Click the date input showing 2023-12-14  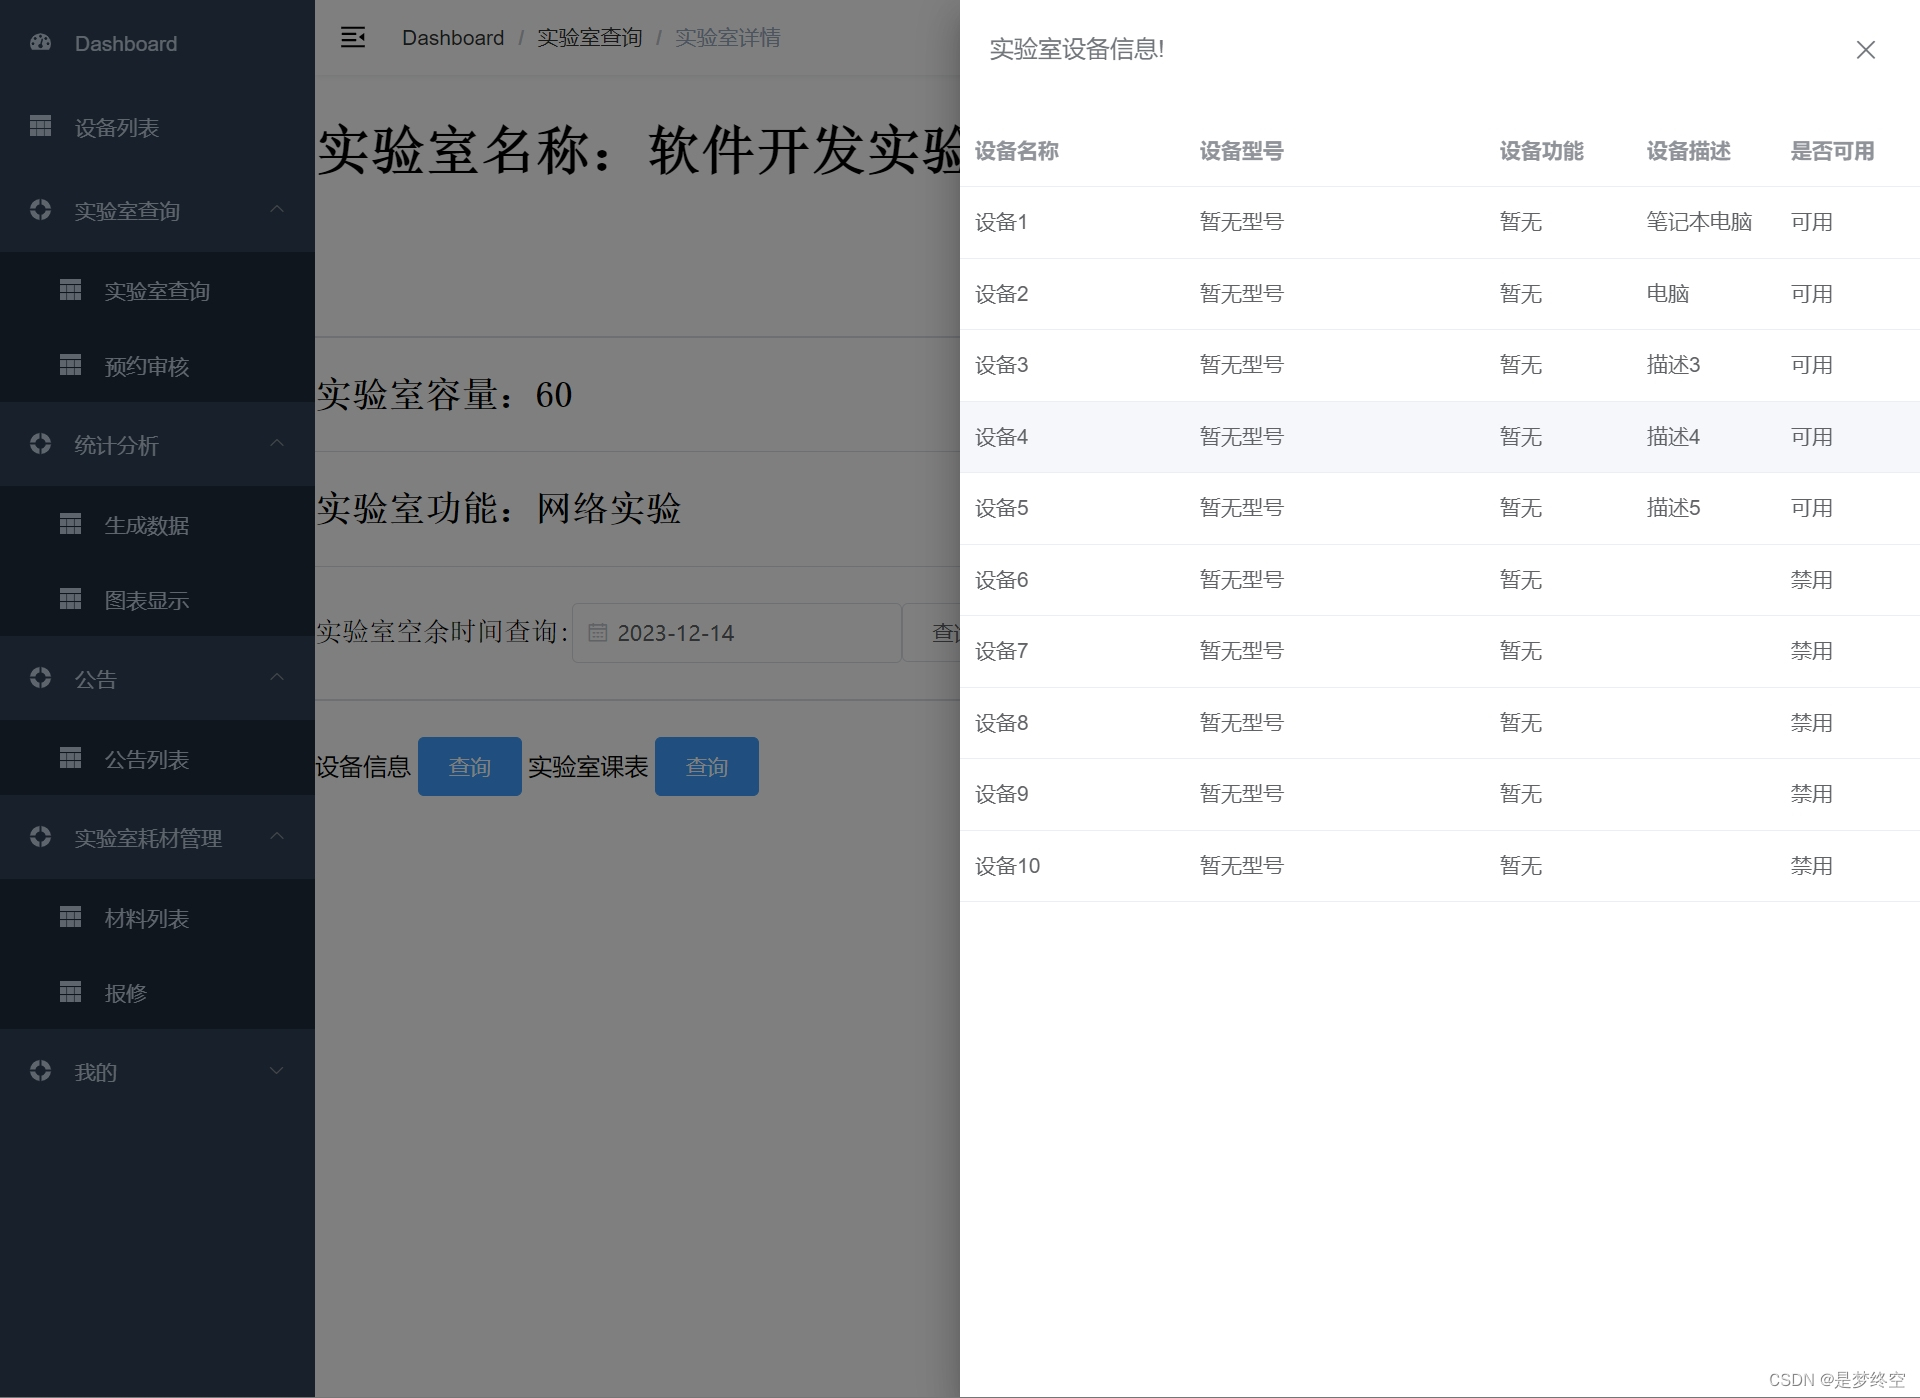(x=737, y=633)
